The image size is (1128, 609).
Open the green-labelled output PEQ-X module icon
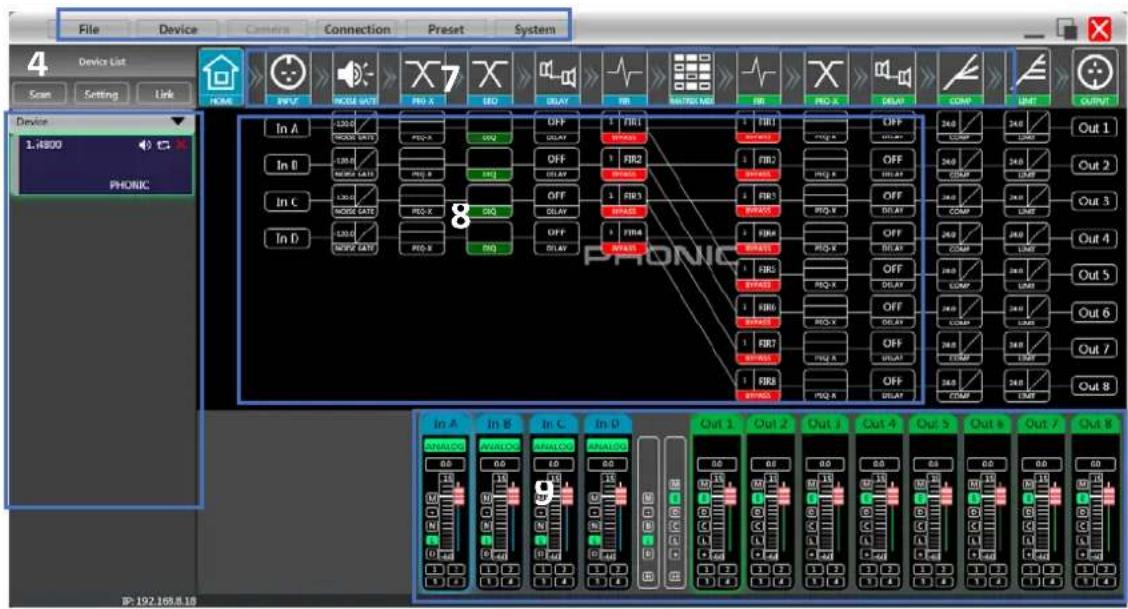click(x=826, y=78)
